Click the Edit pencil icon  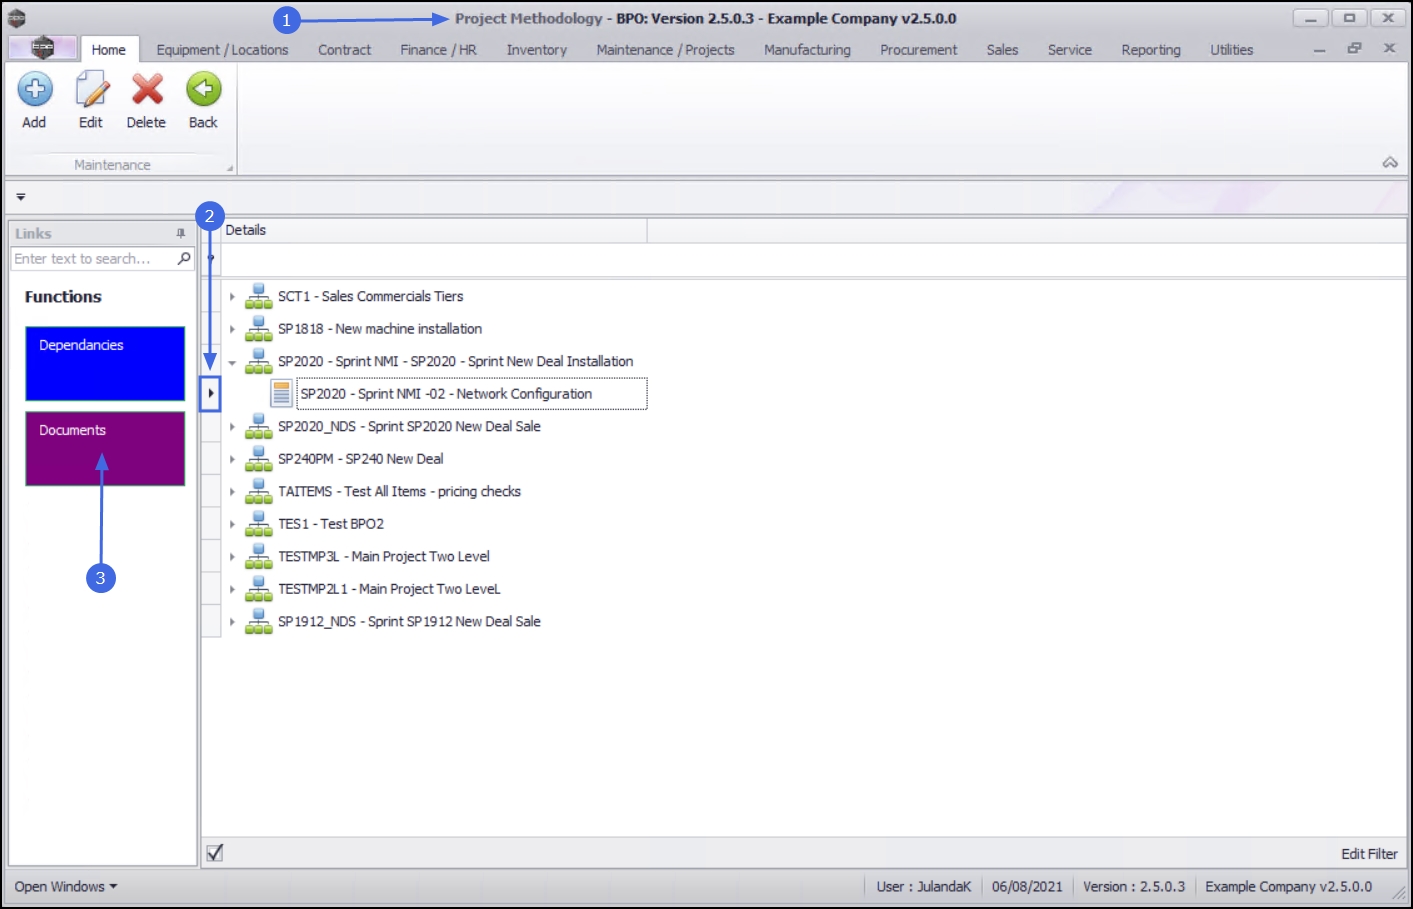(x=91, y=89)
